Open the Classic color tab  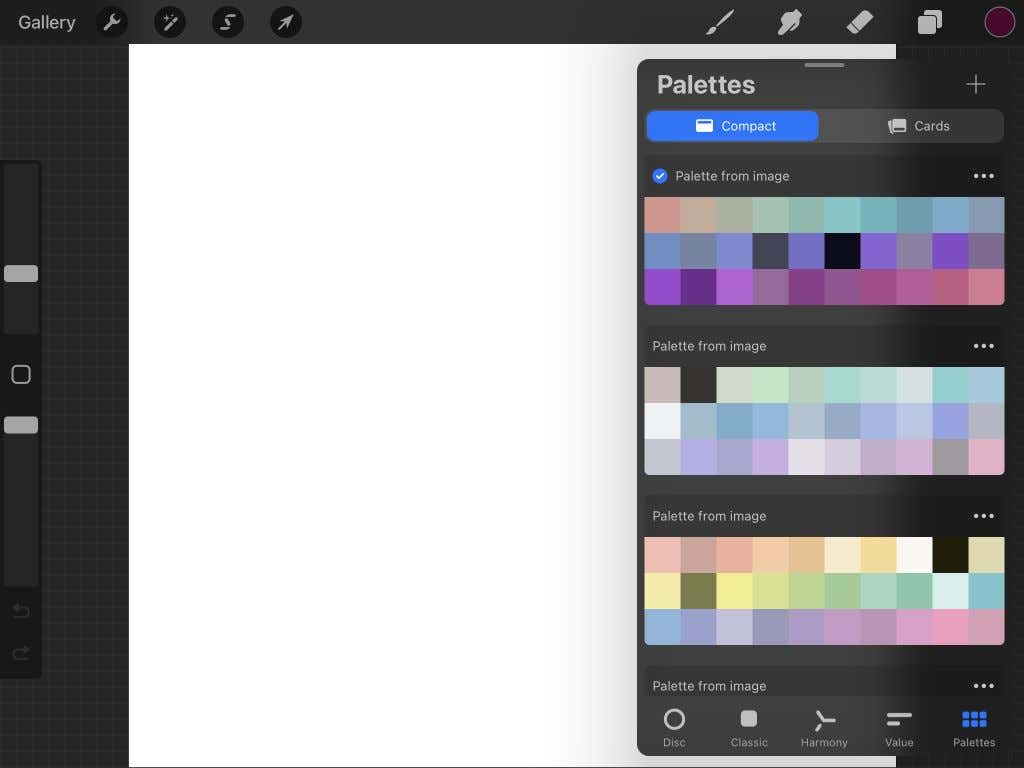click(x=749, y=728)
